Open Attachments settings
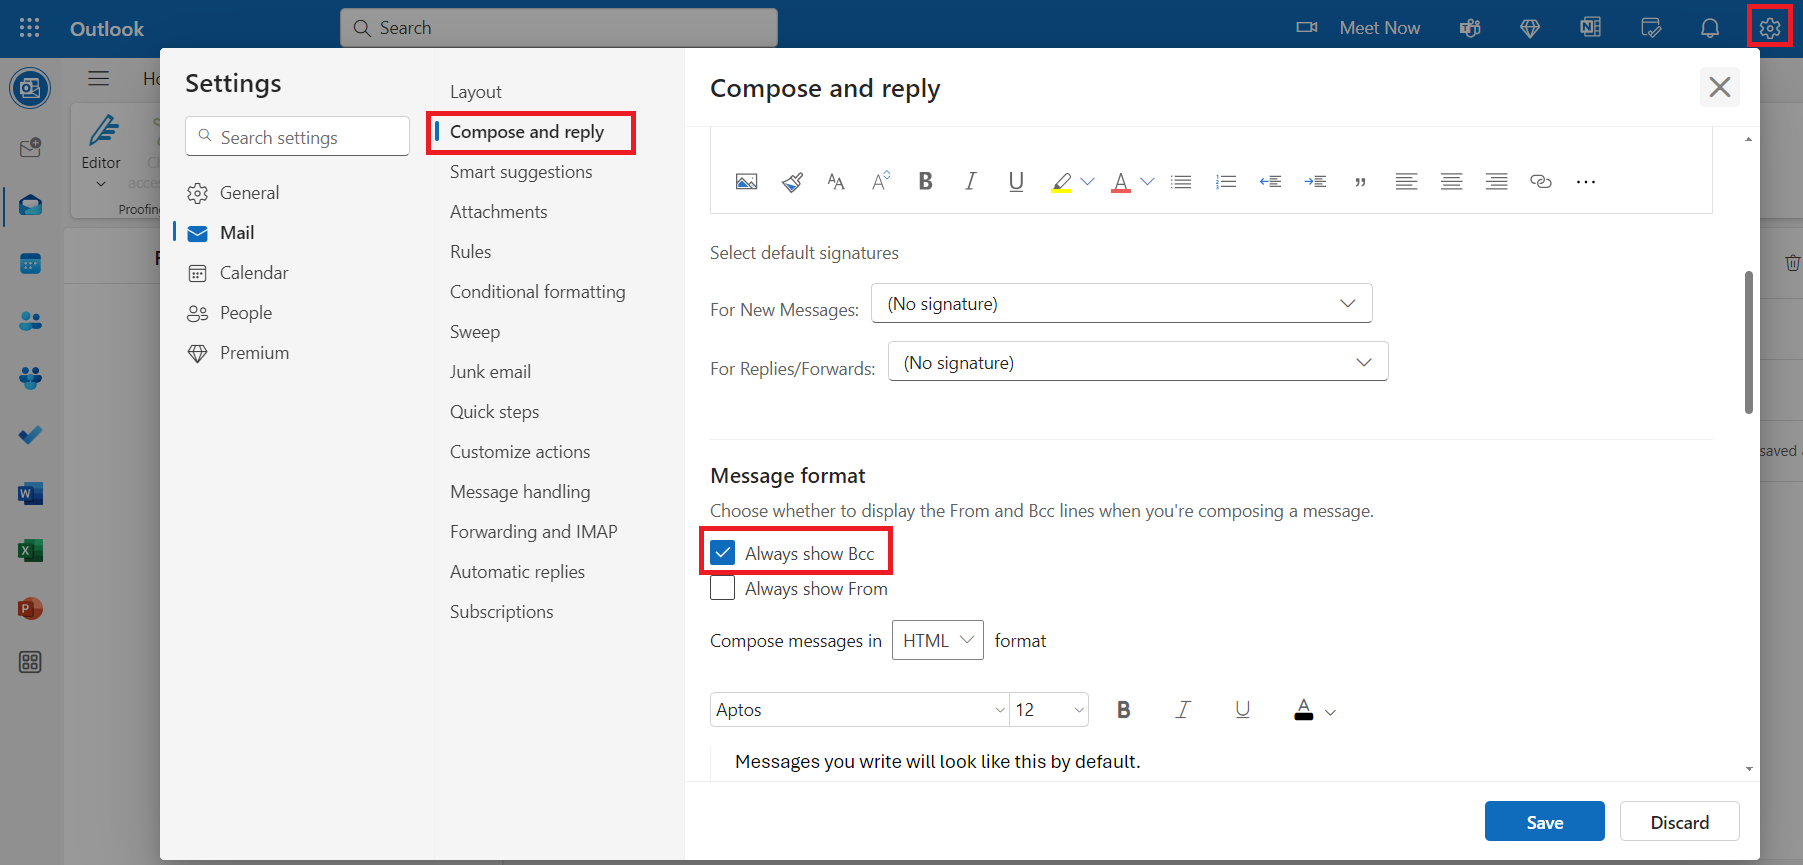The image size is (1803, 865). [x=499, y=212]
